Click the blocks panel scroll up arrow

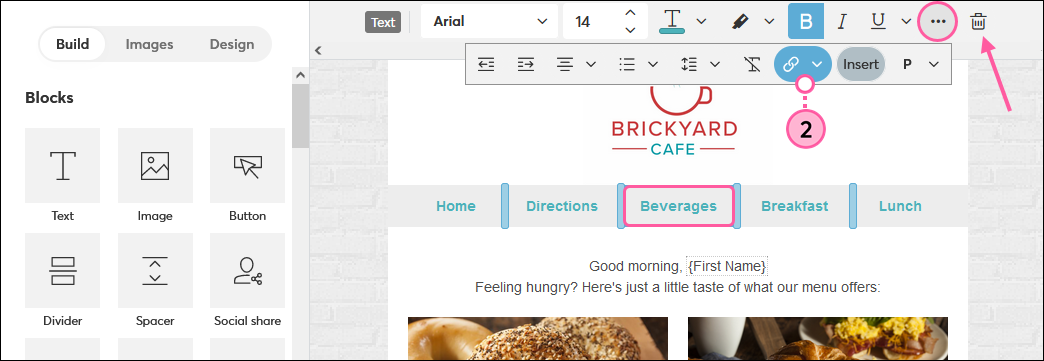300,75
